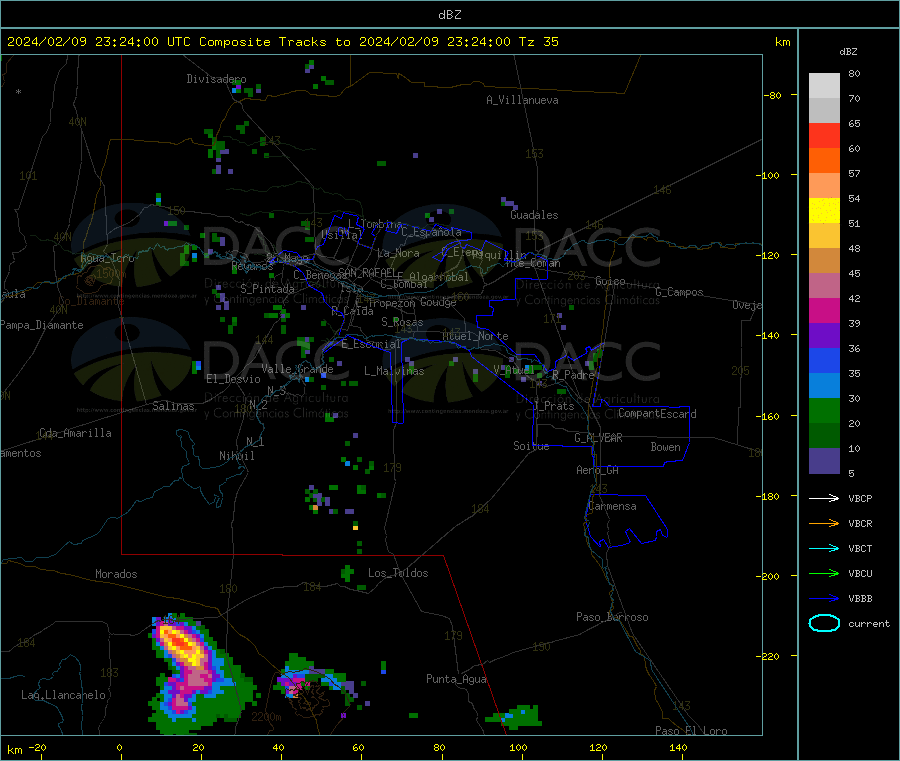
Task: Click the Soitue location label
Action: click(531, 446)
